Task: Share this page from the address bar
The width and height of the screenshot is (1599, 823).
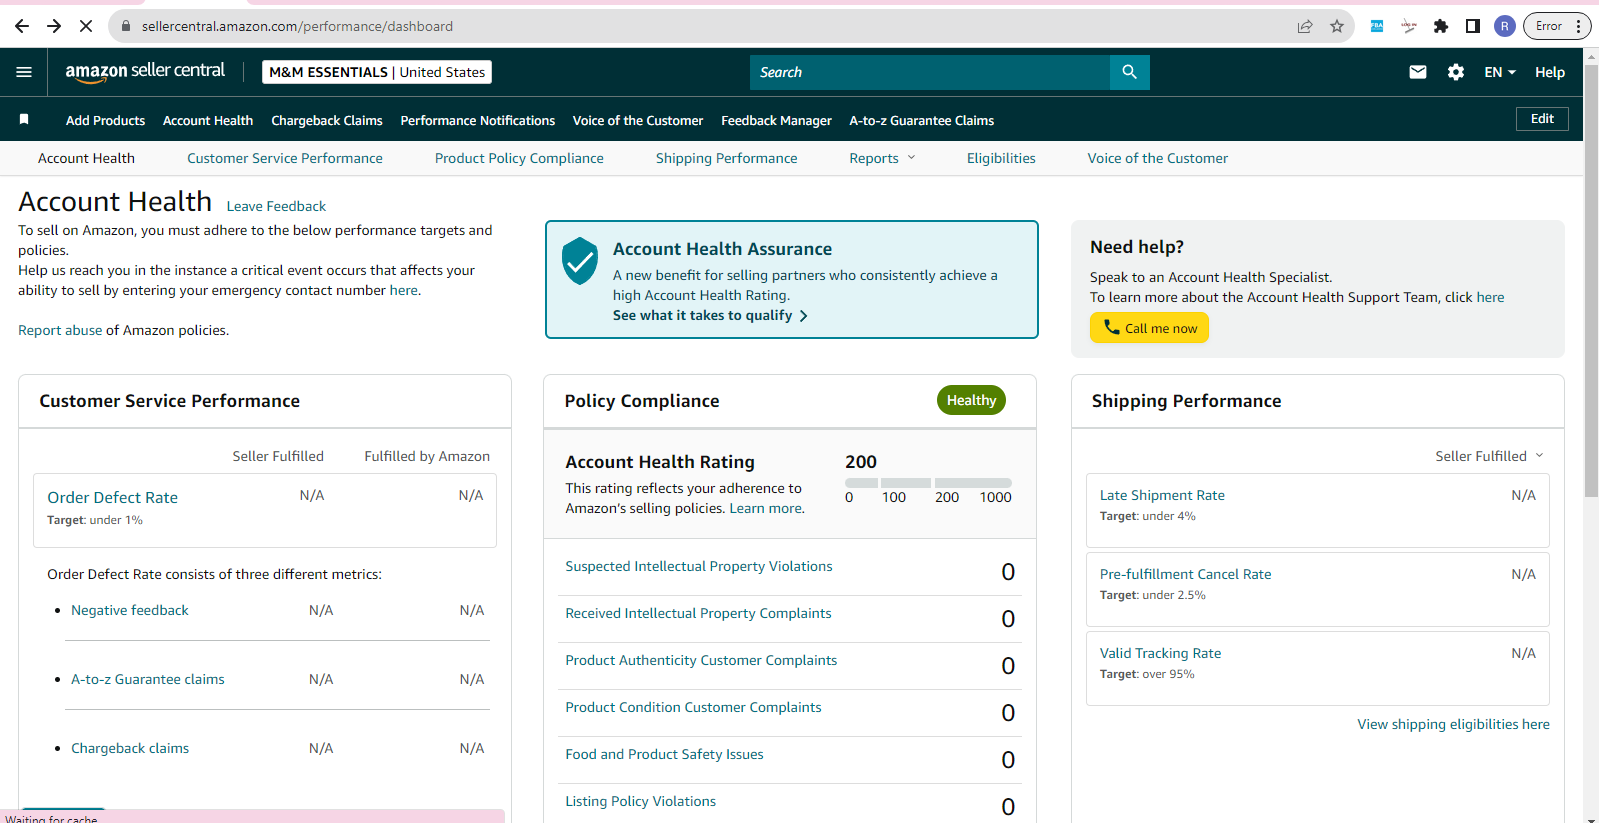Action: tap(1305, 26)
